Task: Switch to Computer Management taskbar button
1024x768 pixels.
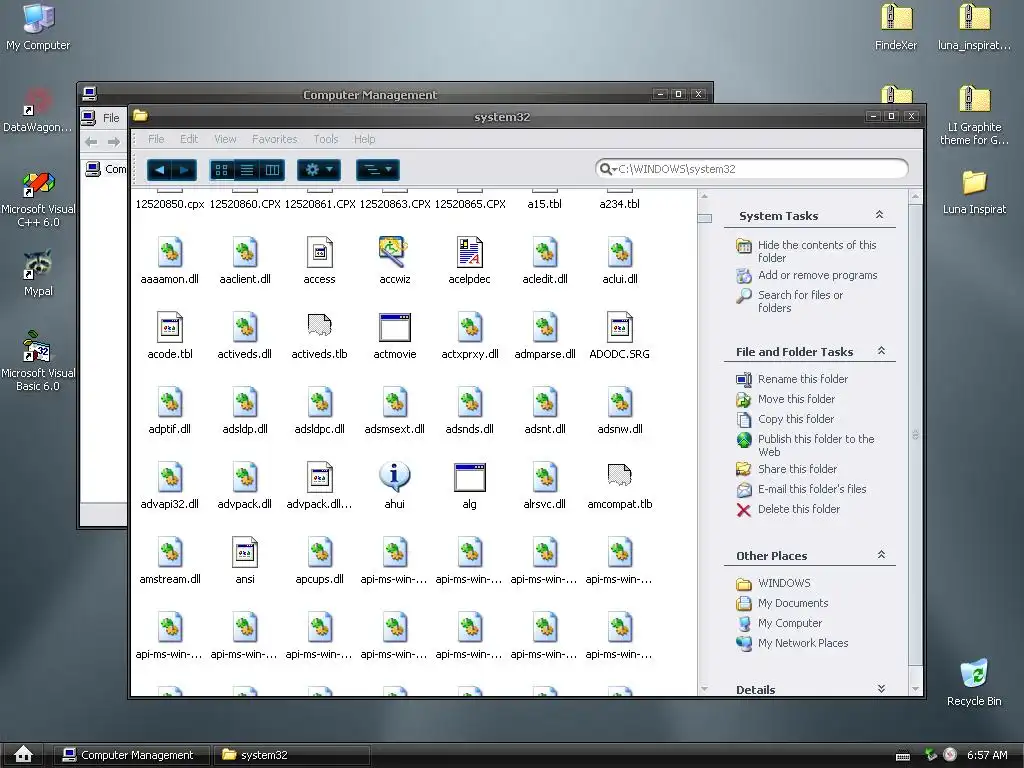Action: click(131, 755)
